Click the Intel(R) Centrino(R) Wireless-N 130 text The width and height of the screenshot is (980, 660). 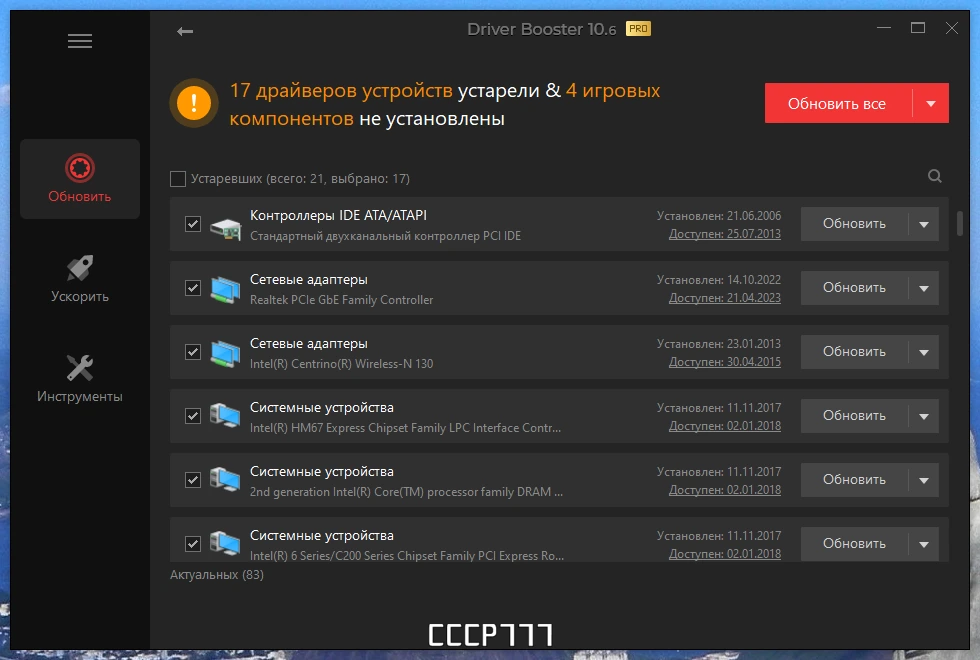(341, 364)
